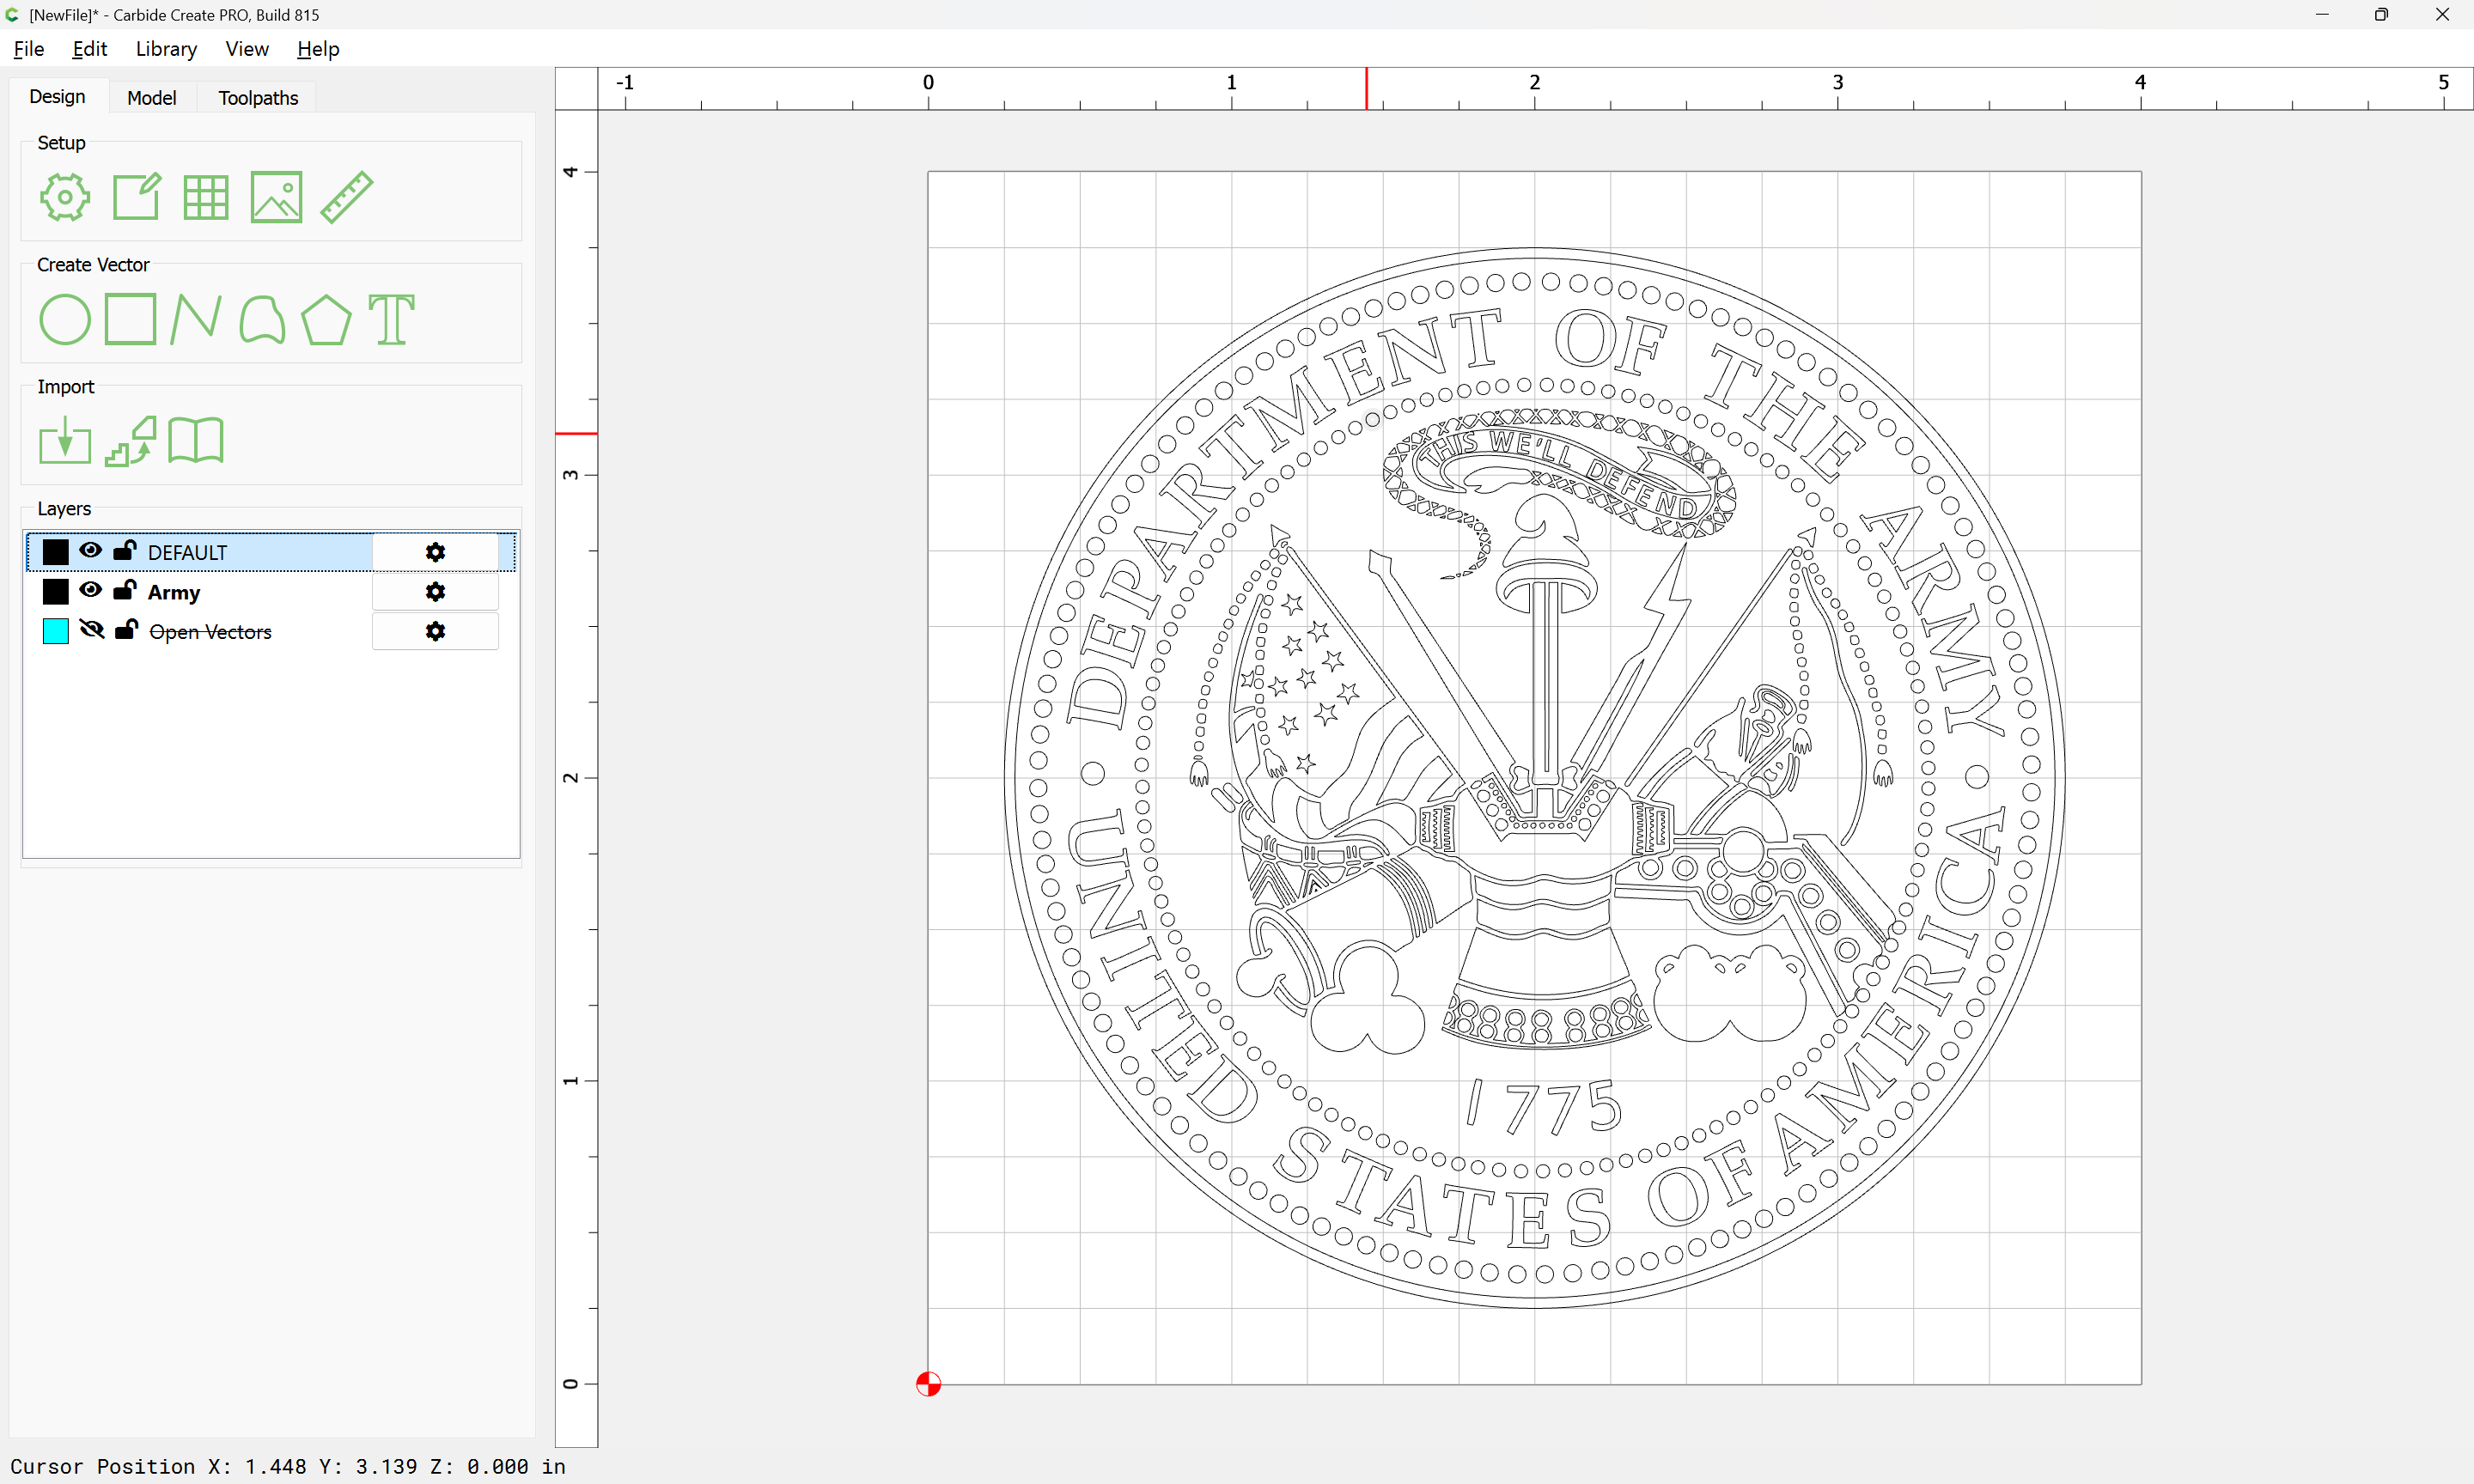Select the Polyline vector tool

[x=195, y=320]
